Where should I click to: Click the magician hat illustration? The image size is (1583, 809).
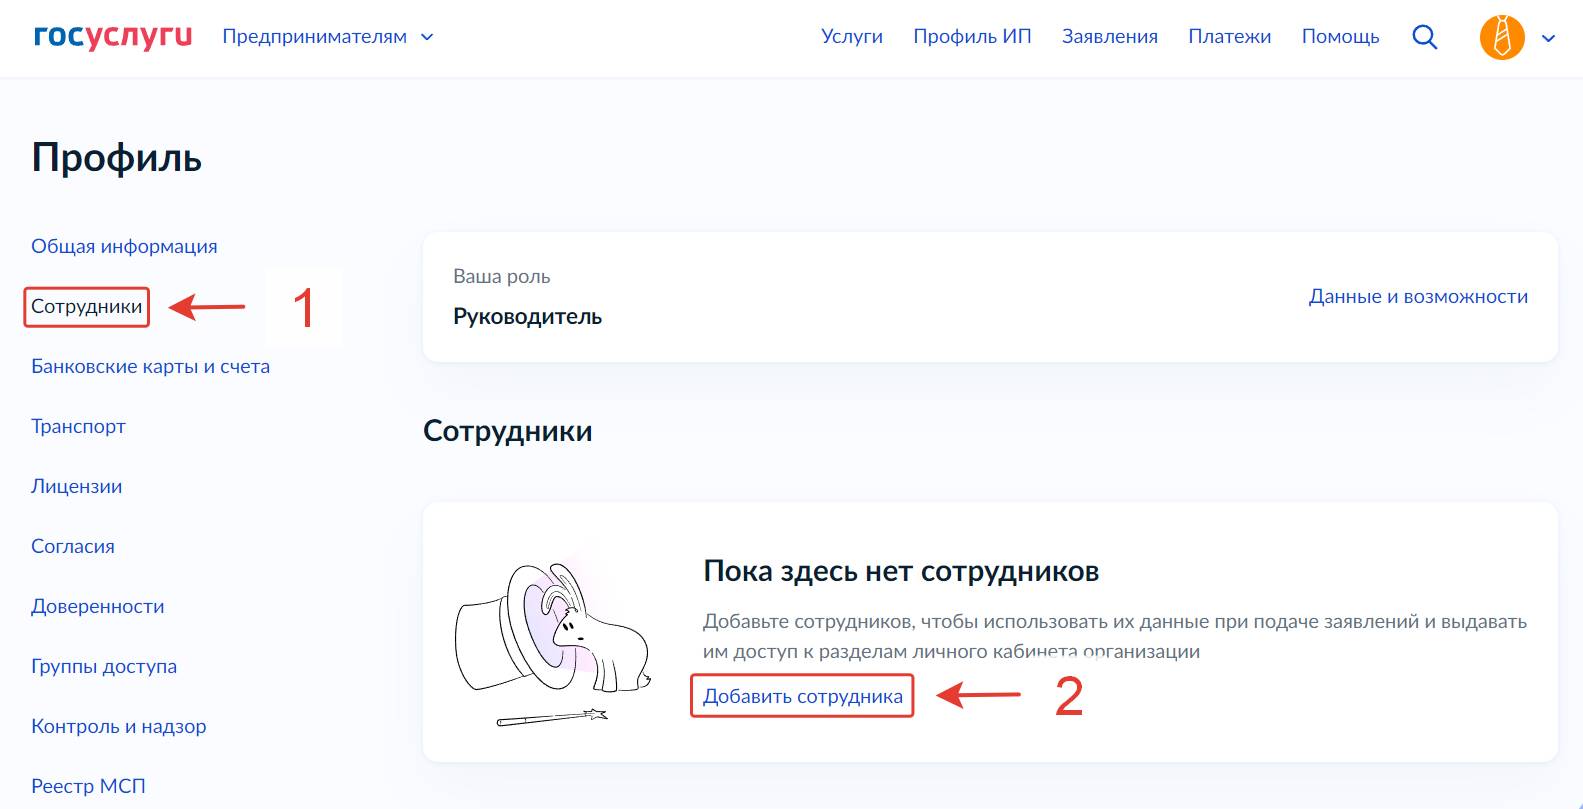pos(554,644)
